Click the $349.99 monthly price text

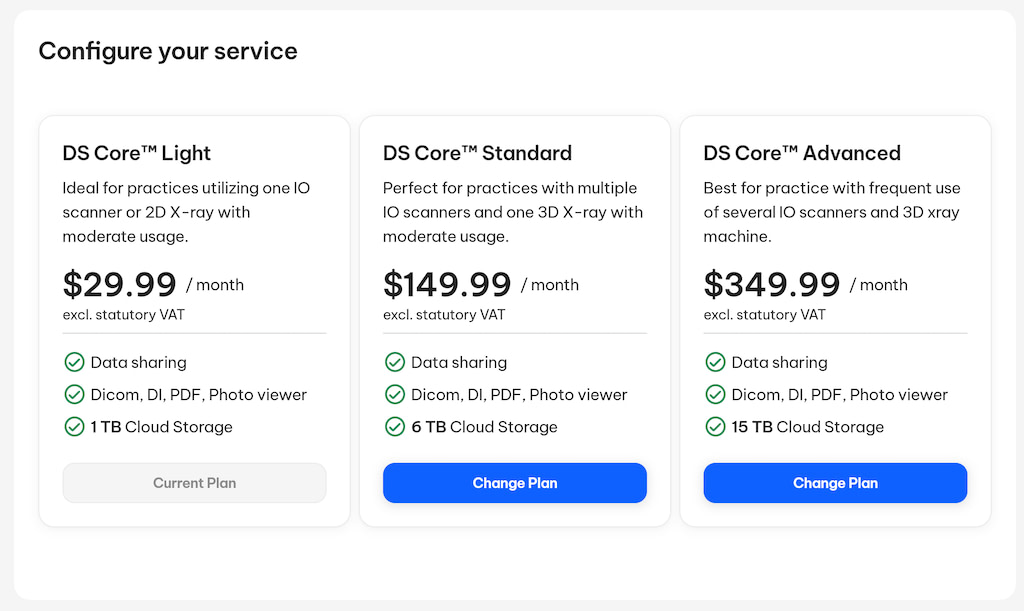(771, 284)
